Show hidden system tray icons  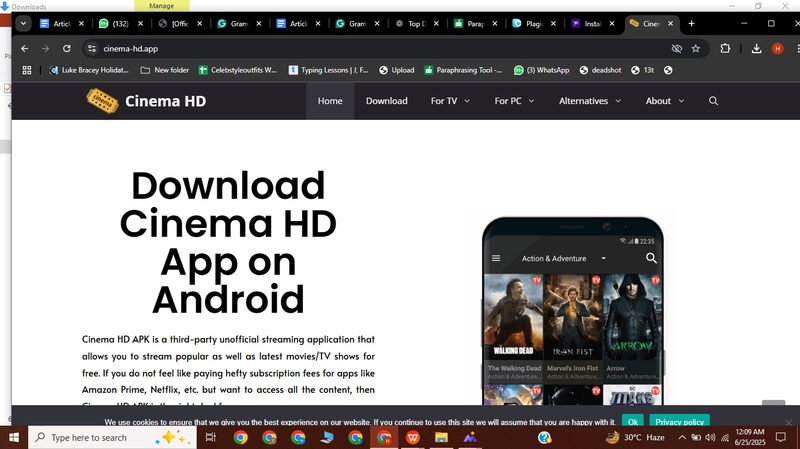682,438
